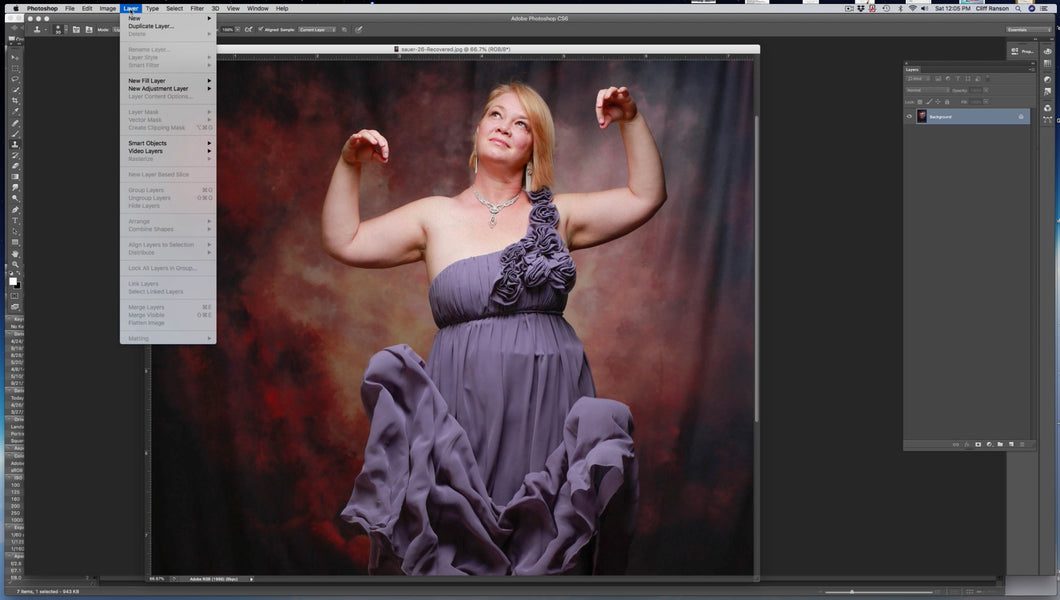The height and width of the screenshot is (600, 1060).
Task: Open the collapsed Properties panel
Action: (x=1021, y=51)
